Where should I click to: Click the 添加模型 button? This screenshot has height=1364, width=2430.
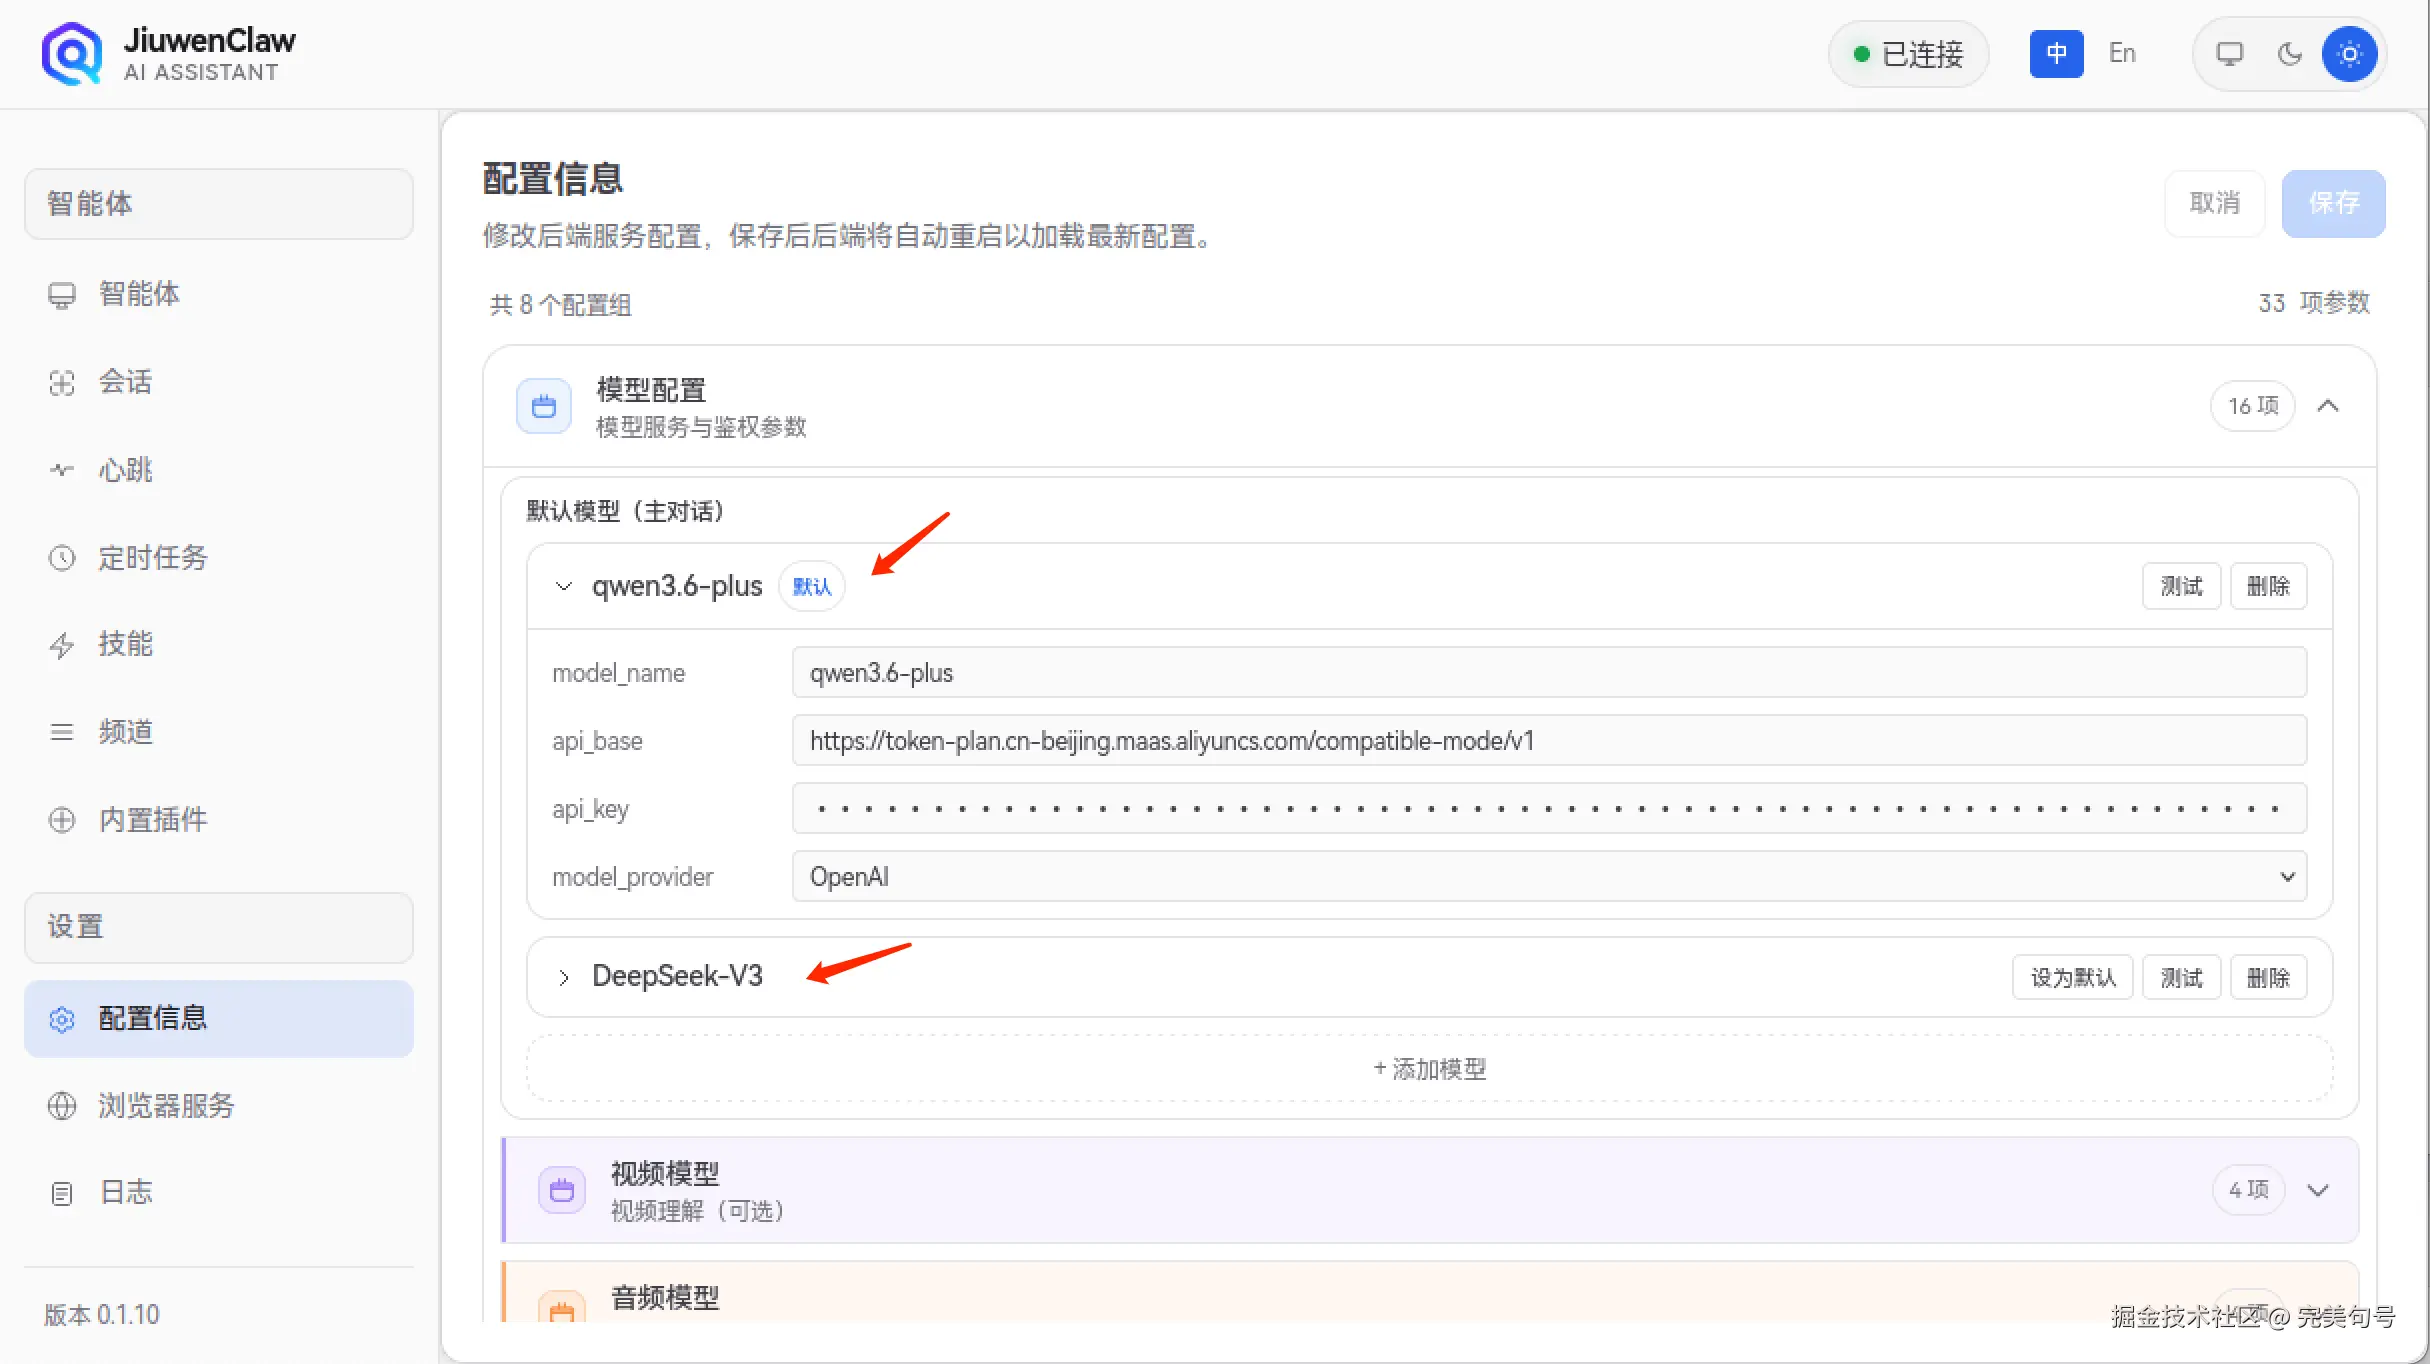point(1430,1069)
